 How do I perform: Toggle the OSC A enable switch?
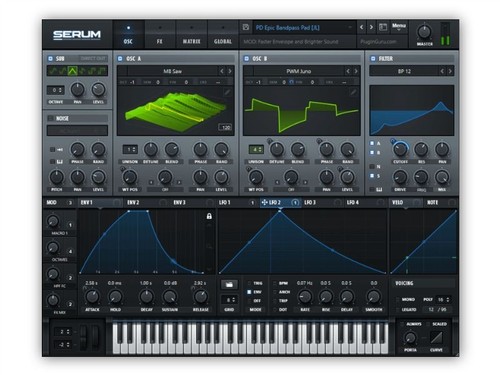coord(120,59)
